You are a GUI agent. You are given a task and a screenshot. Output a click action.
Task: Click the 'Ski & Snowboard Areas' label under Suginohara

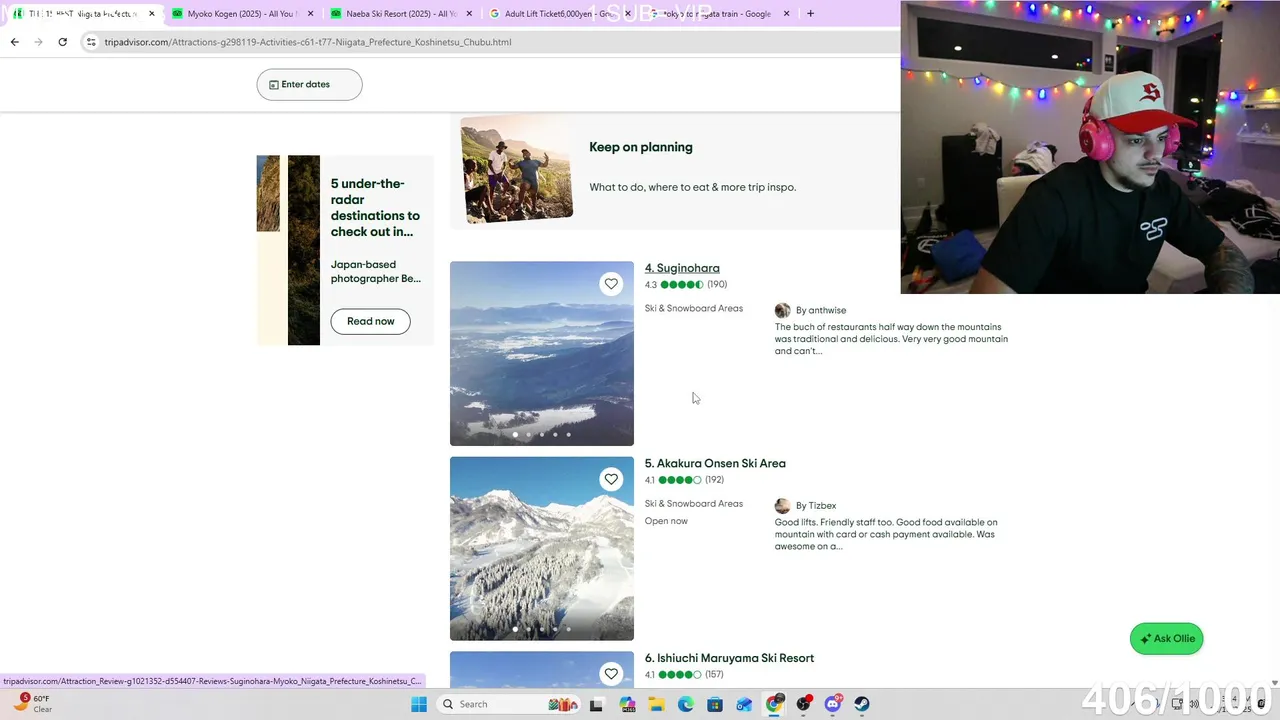pos(694,308)
